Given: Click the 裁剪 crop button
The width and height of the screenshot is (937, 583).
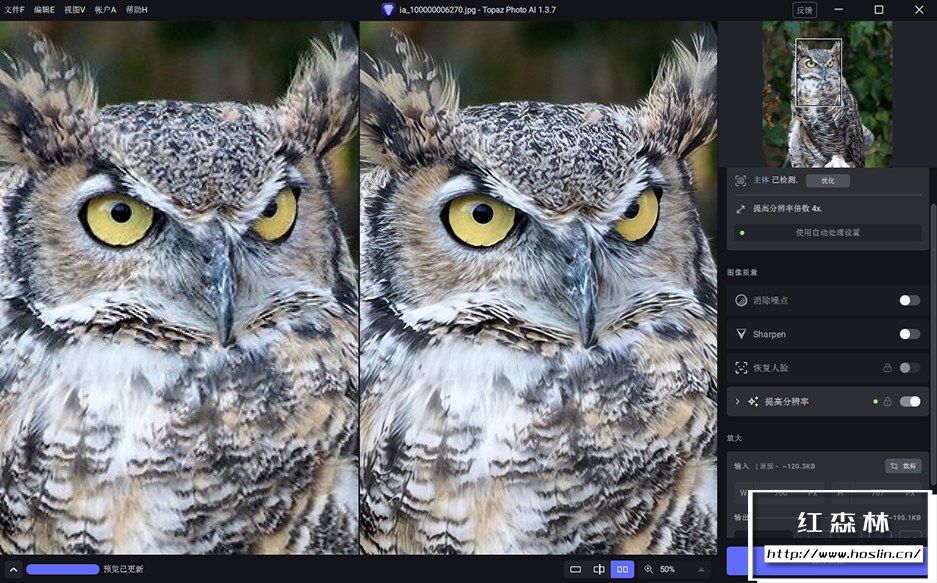Looking at the screenshot, I should (903, 466).
